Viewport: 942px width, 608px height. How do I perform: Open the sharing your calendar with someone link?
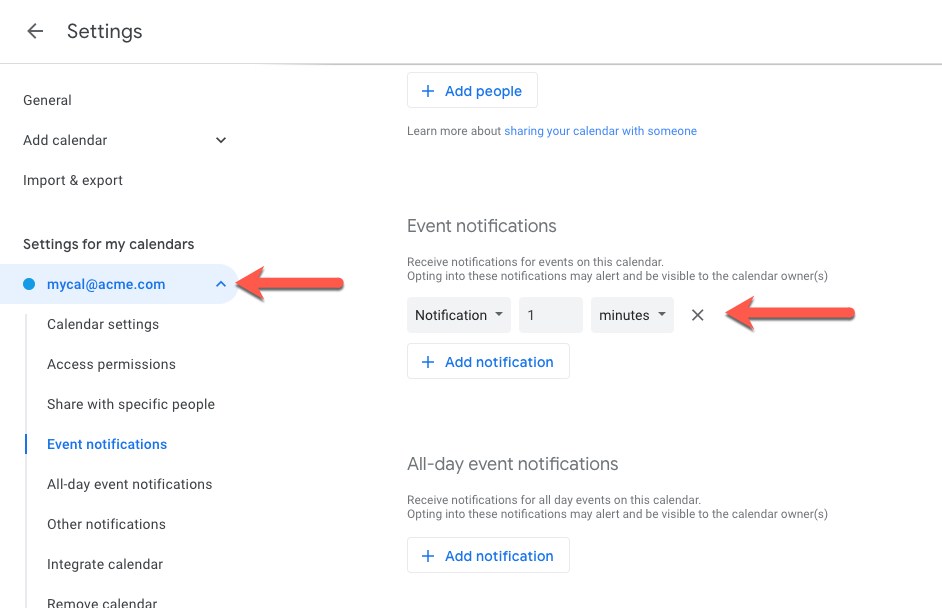(x=600, y=131)
